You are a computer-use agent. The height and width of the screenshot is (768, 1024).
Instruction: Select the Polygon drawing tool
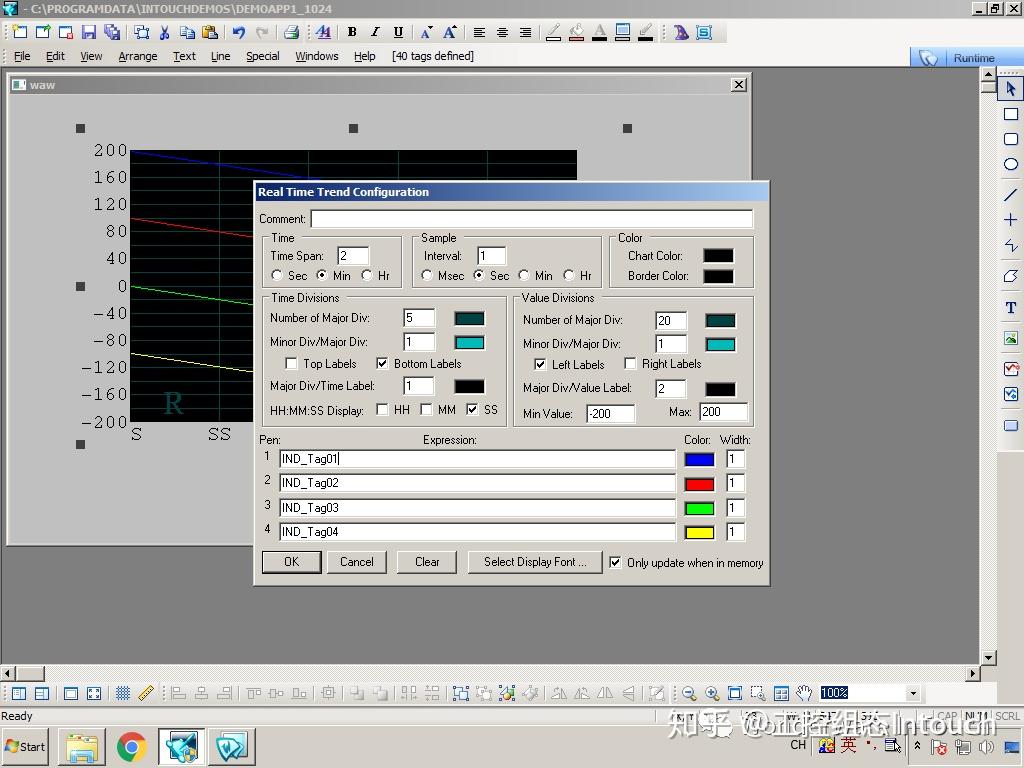coord(1010,276)
